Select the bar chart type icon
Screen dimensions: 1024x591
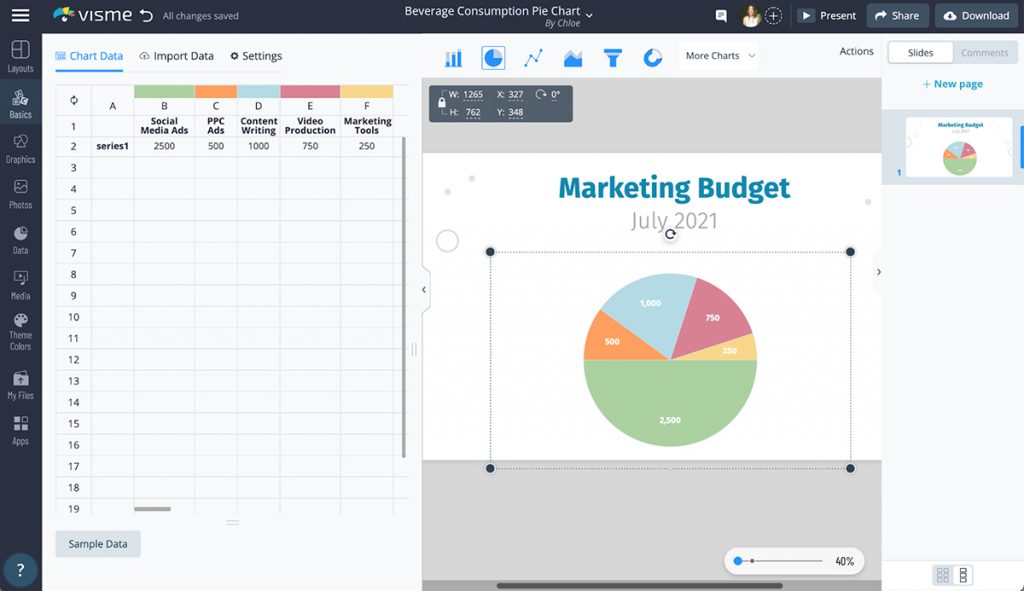(453, 58)
